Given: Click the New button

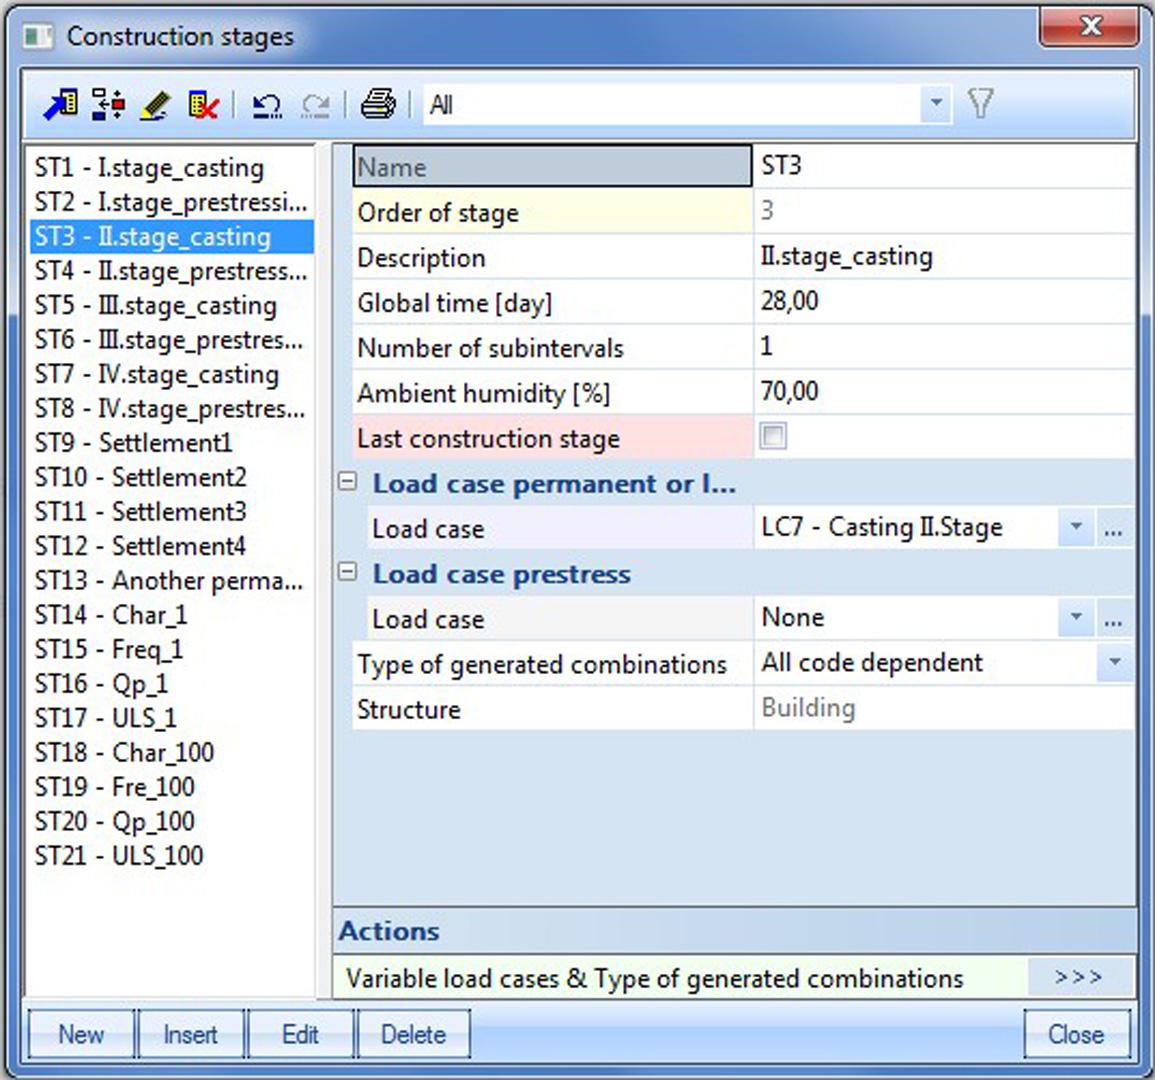Looking at the screenshot, I should tap(80, 1035).
